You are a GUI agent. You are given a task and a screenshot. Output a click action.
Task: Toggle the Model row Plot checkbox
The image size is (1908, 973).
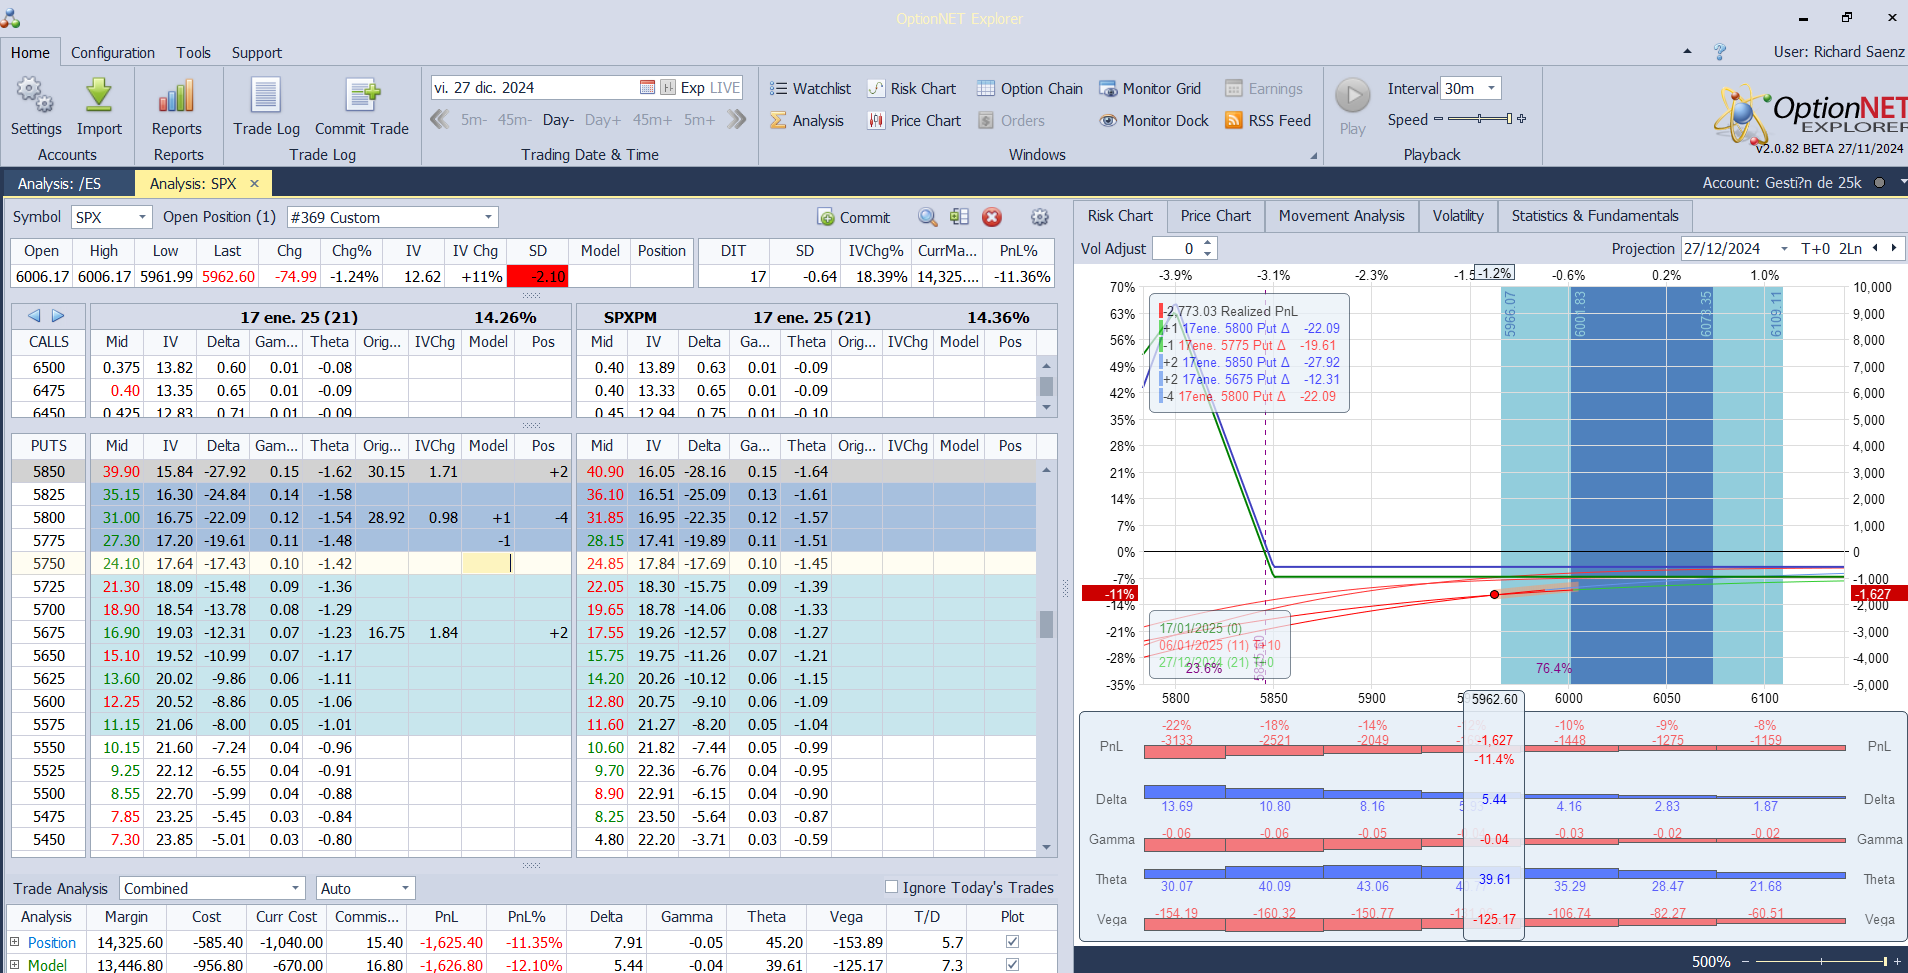1012,965
